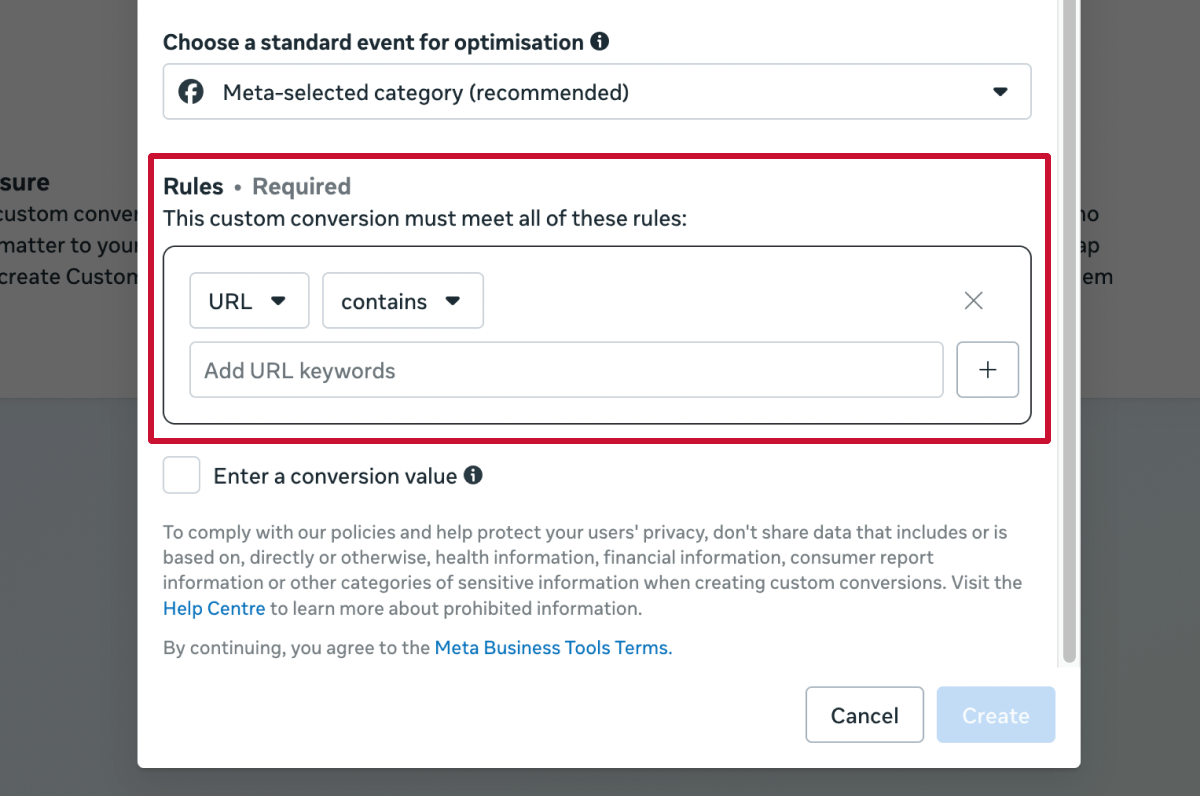Add keyword using the plus icon
The image size is (1200, 796).
tap(988, 370)
